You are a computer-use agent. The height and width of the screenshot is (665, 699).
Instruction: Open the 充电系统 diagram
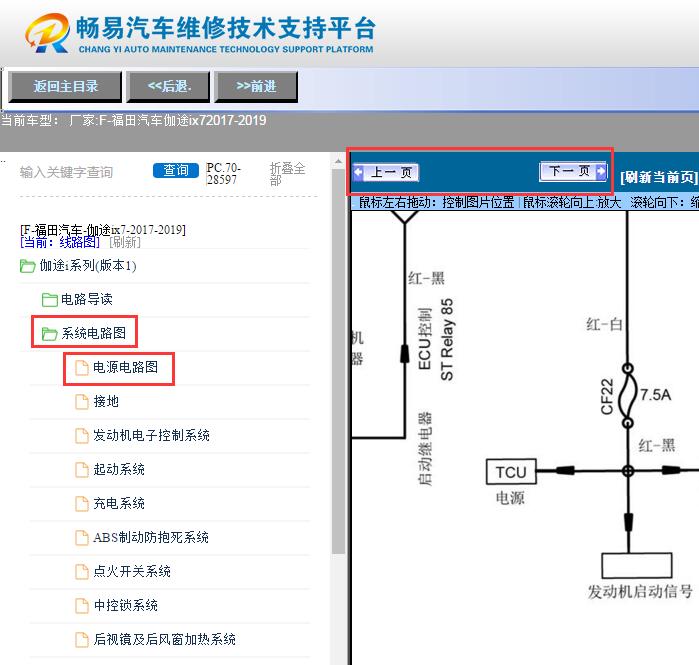119,504
